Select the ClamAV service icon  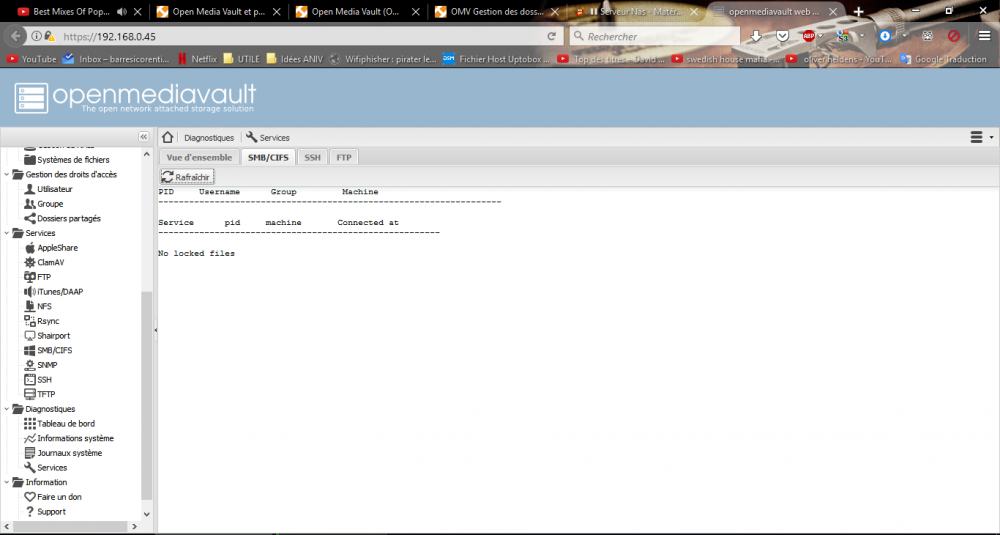click(x=29, y=262)
